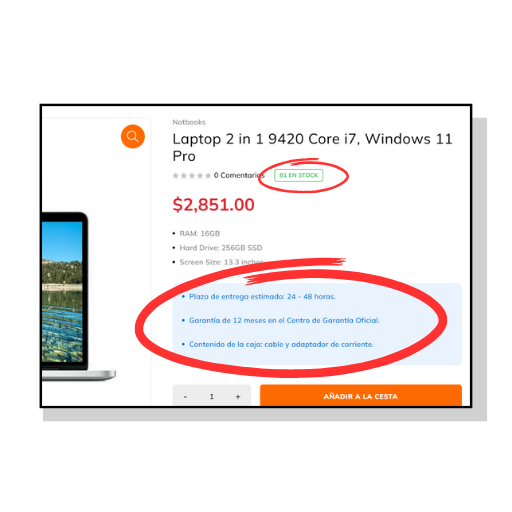Select the first rating star
The width and height of the screenshot is (512, 512).
coord(176,175)
